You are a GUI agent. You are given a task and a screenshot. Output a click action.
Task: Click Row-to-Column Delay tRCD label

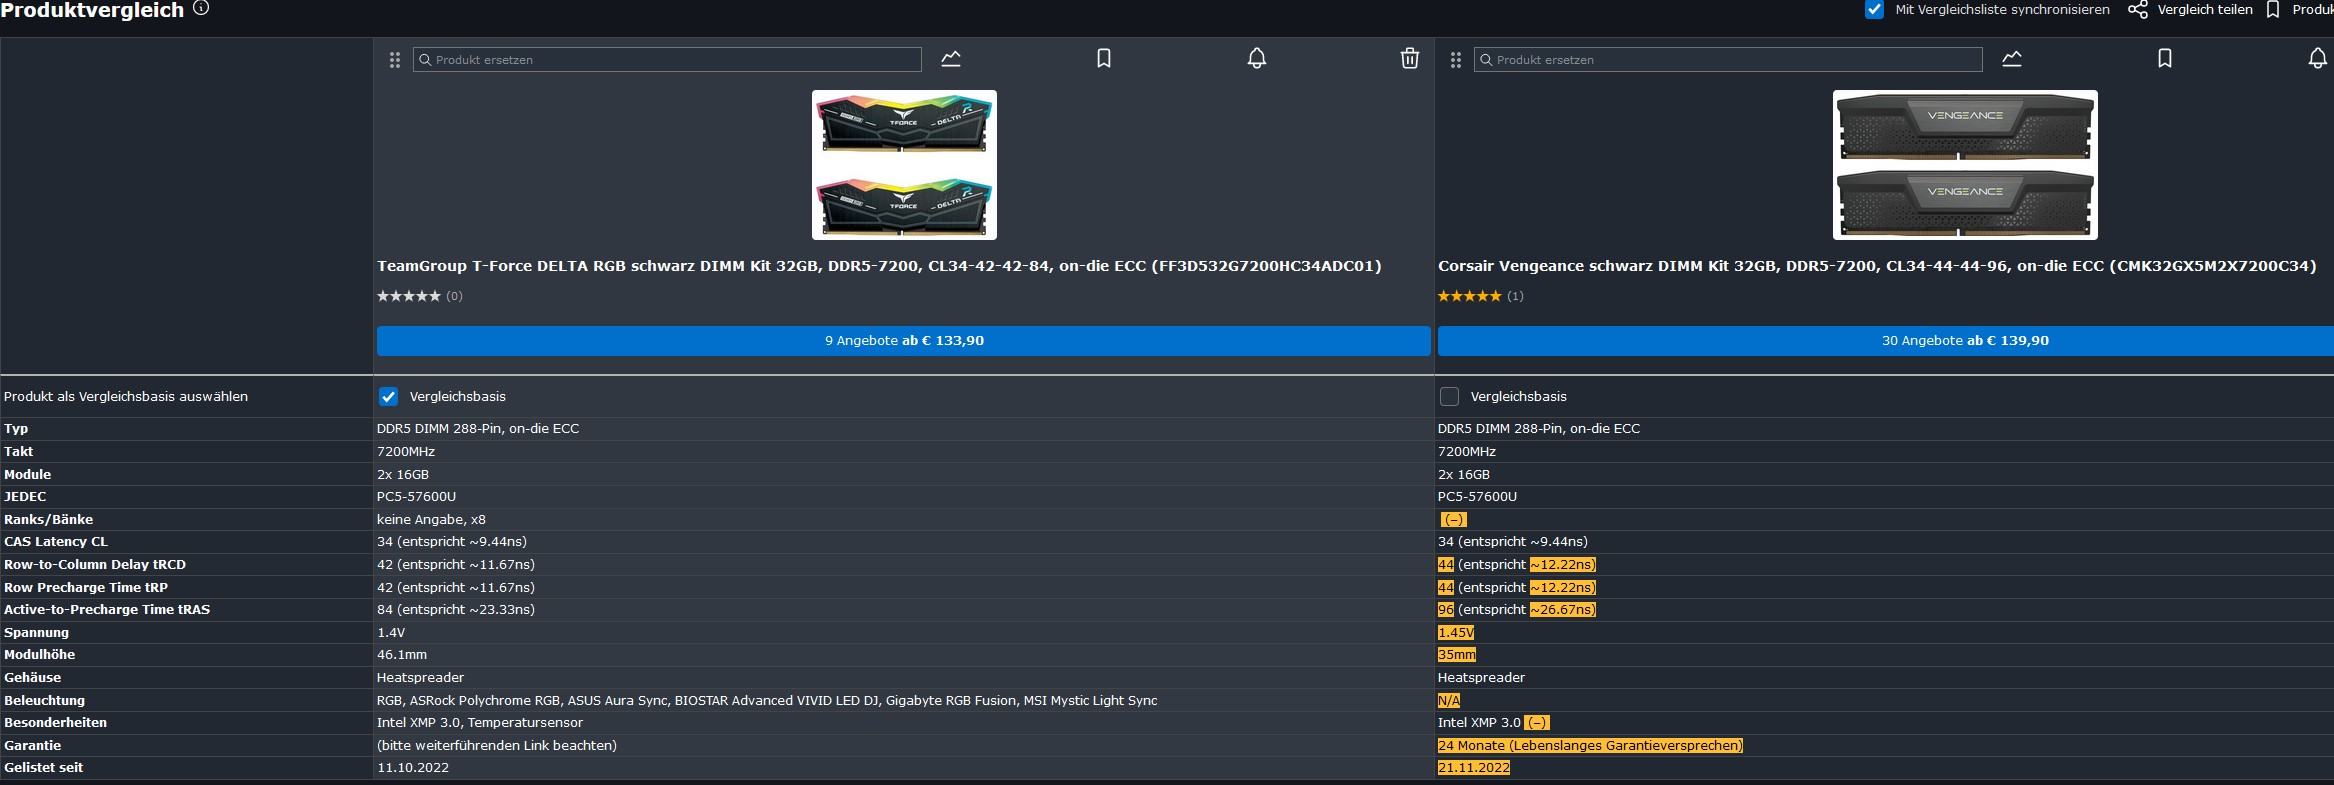point(95,565)
